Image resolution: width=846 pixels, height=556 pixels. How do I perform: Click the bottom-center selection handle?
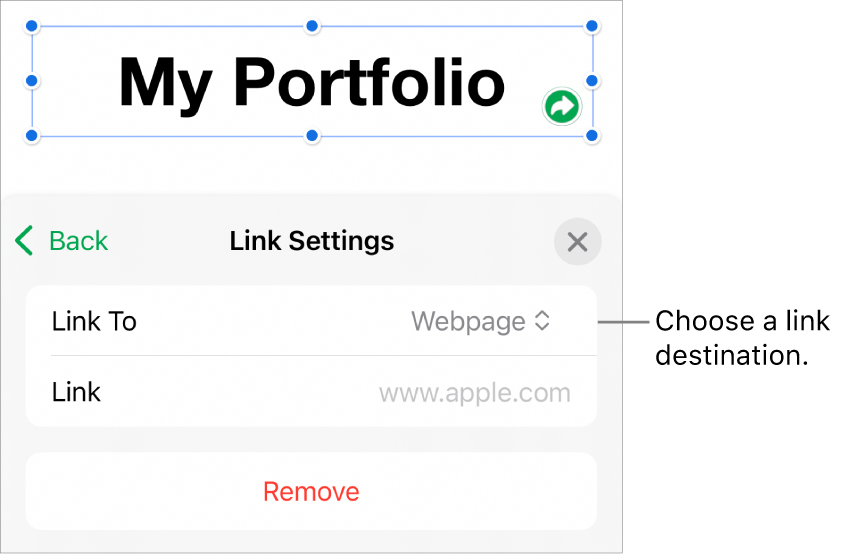pyautogui.click(x=312, y=135)
